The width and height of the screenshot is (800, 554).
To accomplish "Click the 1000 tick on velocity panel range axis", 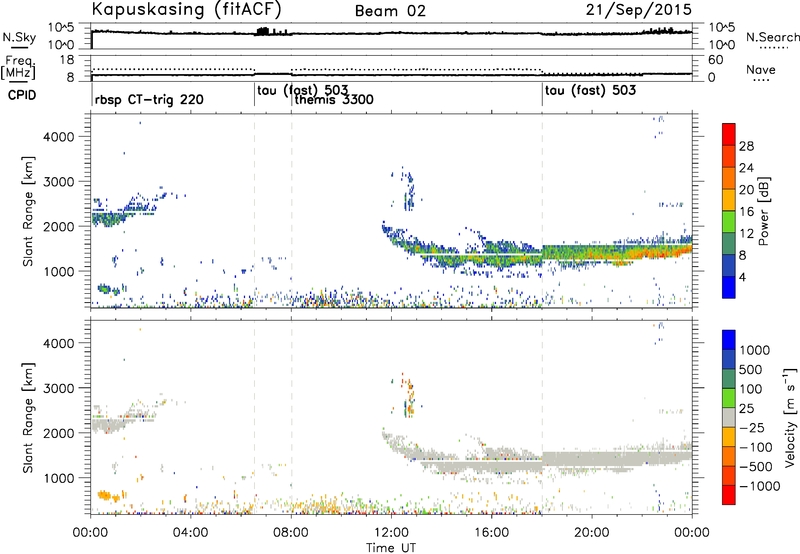I will tap(58, 478).
